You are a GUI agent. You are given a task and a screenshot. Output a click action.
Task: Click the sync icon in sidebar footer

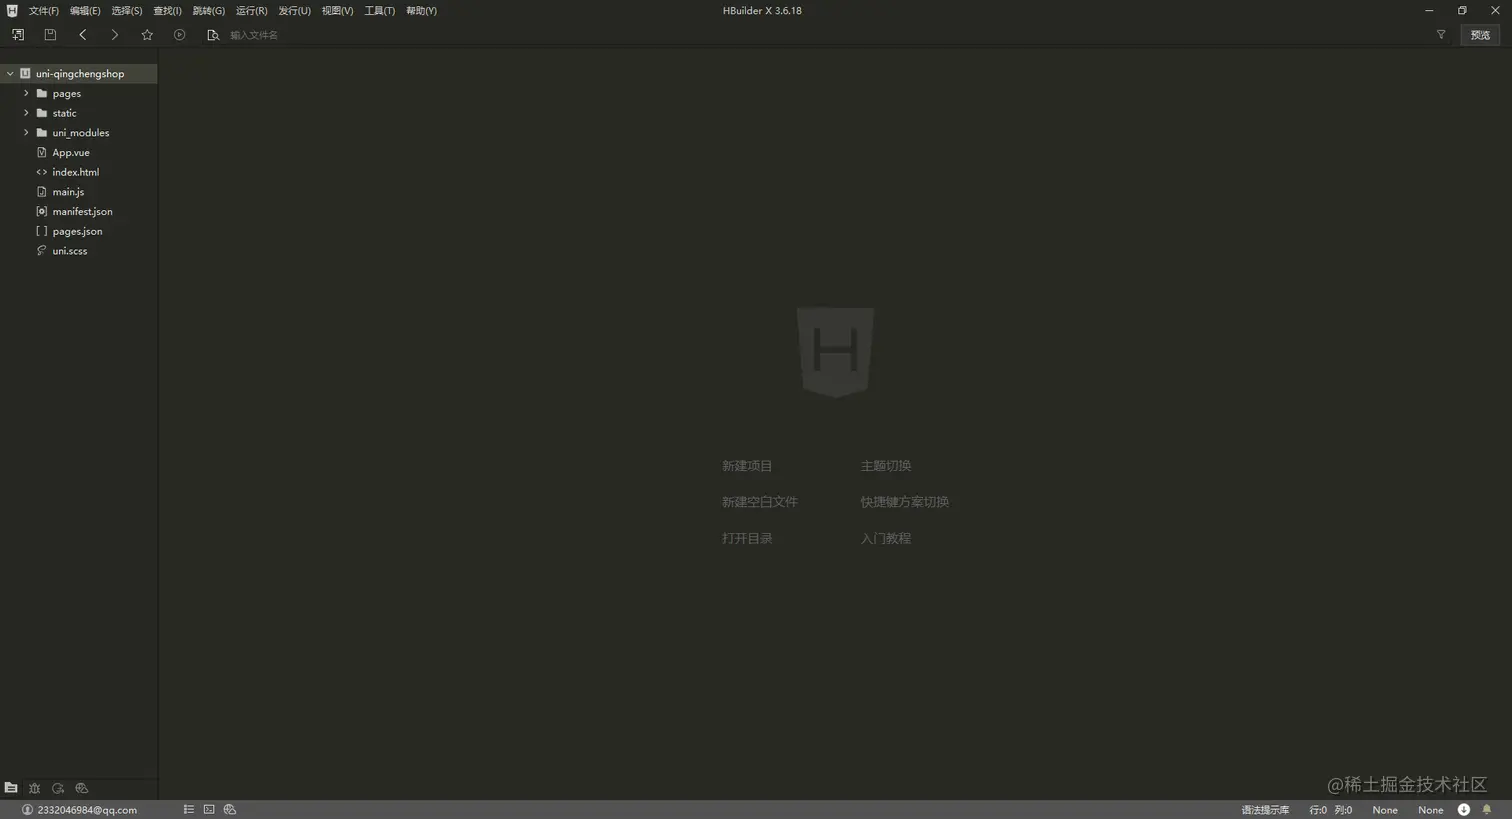tap(58, 788)
